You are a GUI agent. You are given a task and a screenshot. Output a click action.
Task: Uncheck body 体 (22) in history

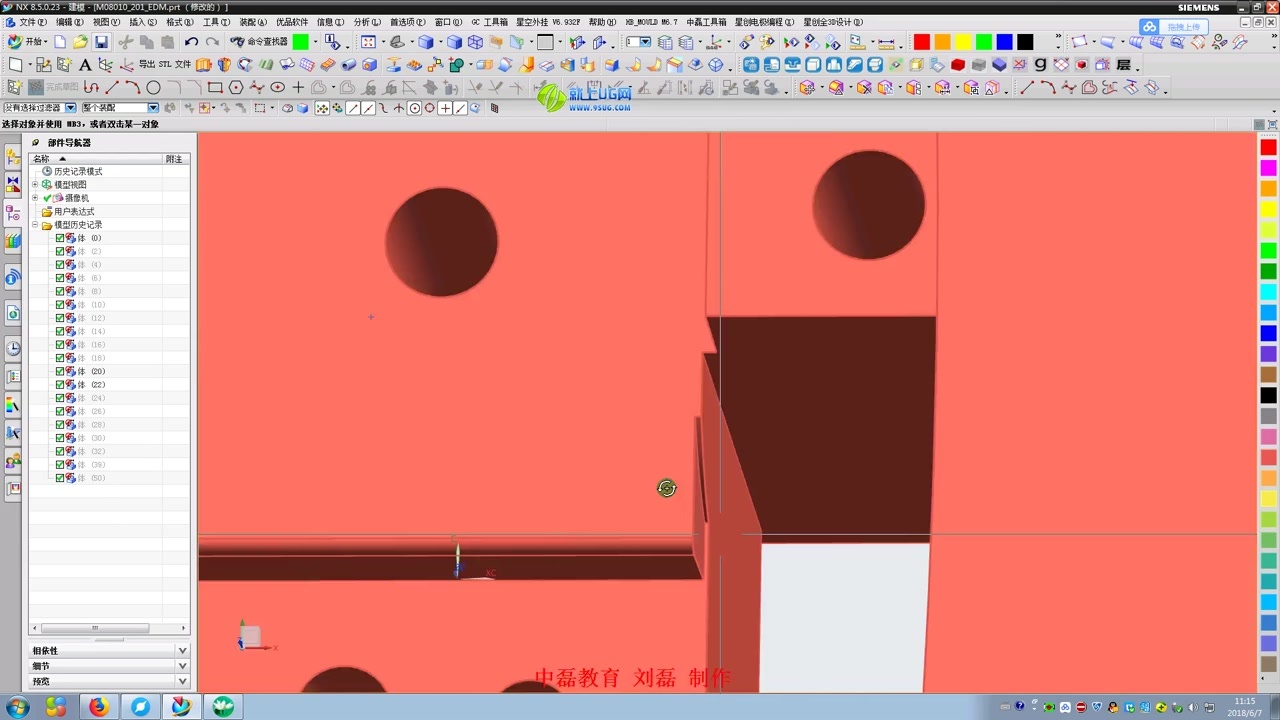pyautogui.click(x=60, y=385)
